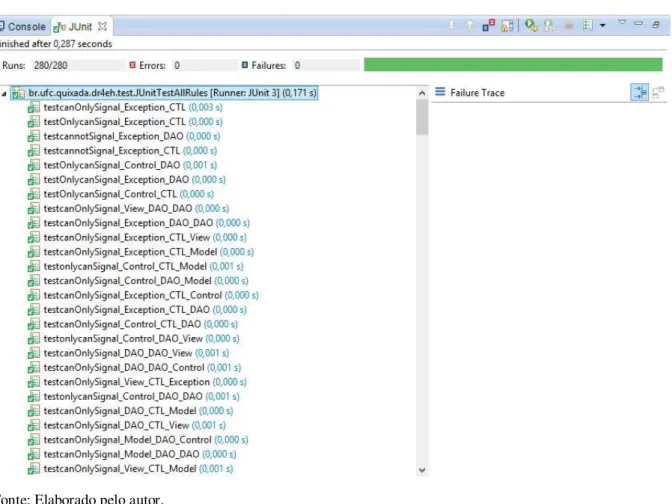672x504 pixels.
Task: Close the JUnit tab
Action: click(102, 26)
